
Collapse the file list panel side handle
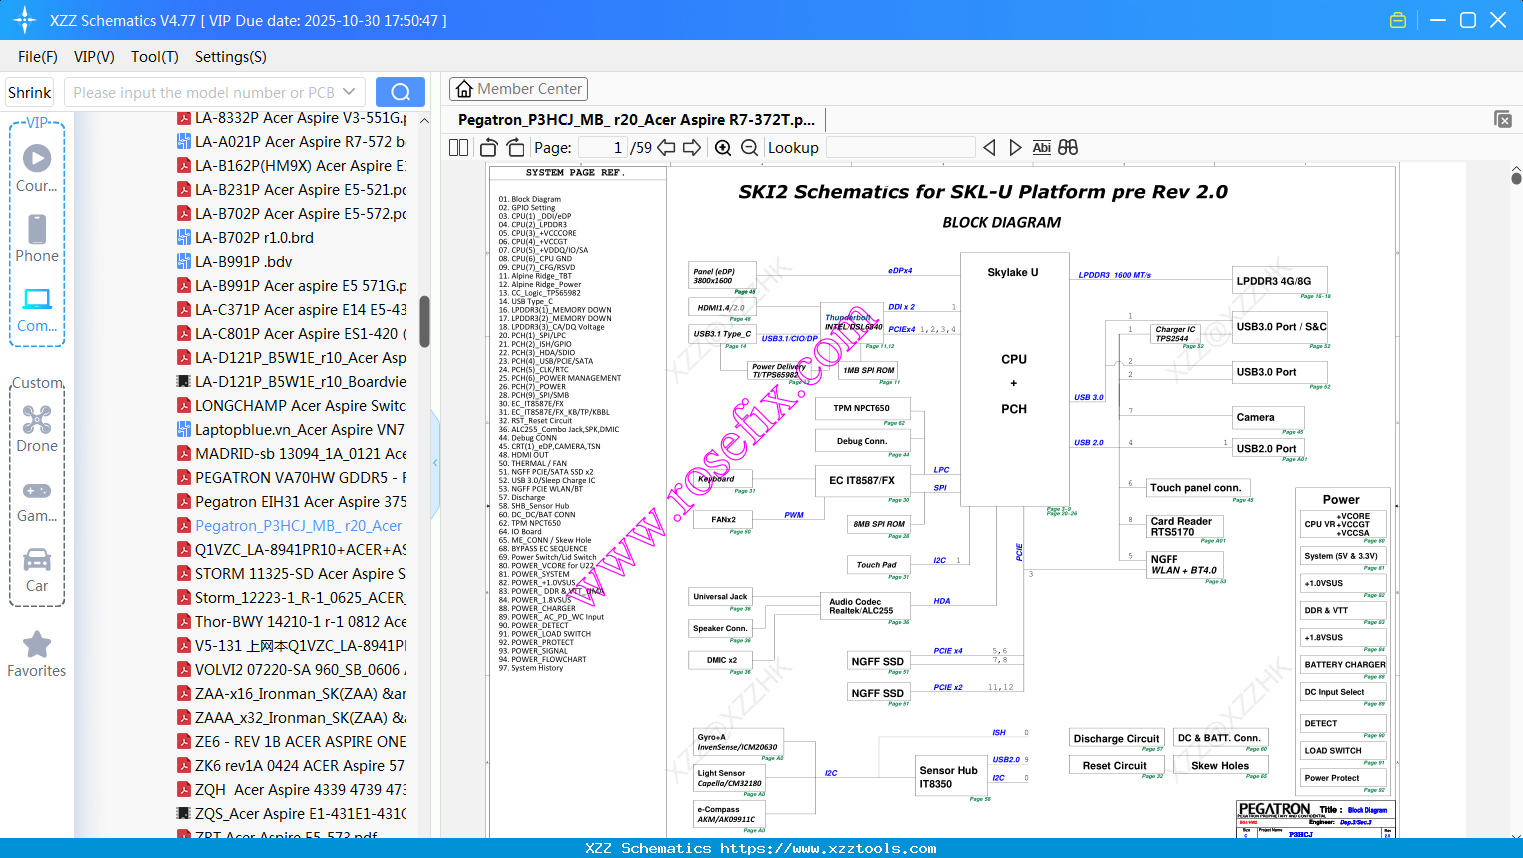click(x=435, y=463)
